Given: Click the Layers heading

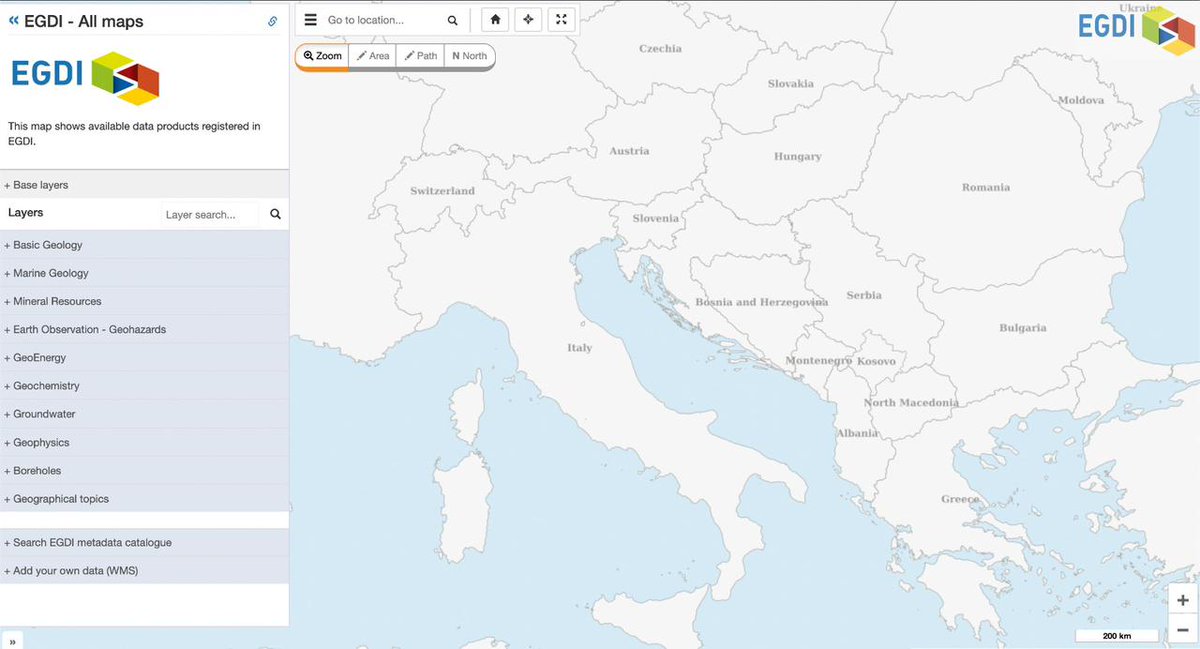Looking at the screenshot, I should (x=26, y=213).
